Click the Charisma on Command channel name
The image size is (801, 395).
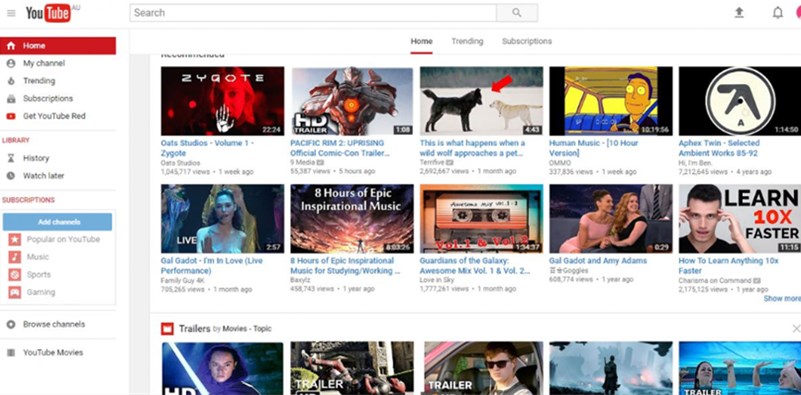pos(715,281)
